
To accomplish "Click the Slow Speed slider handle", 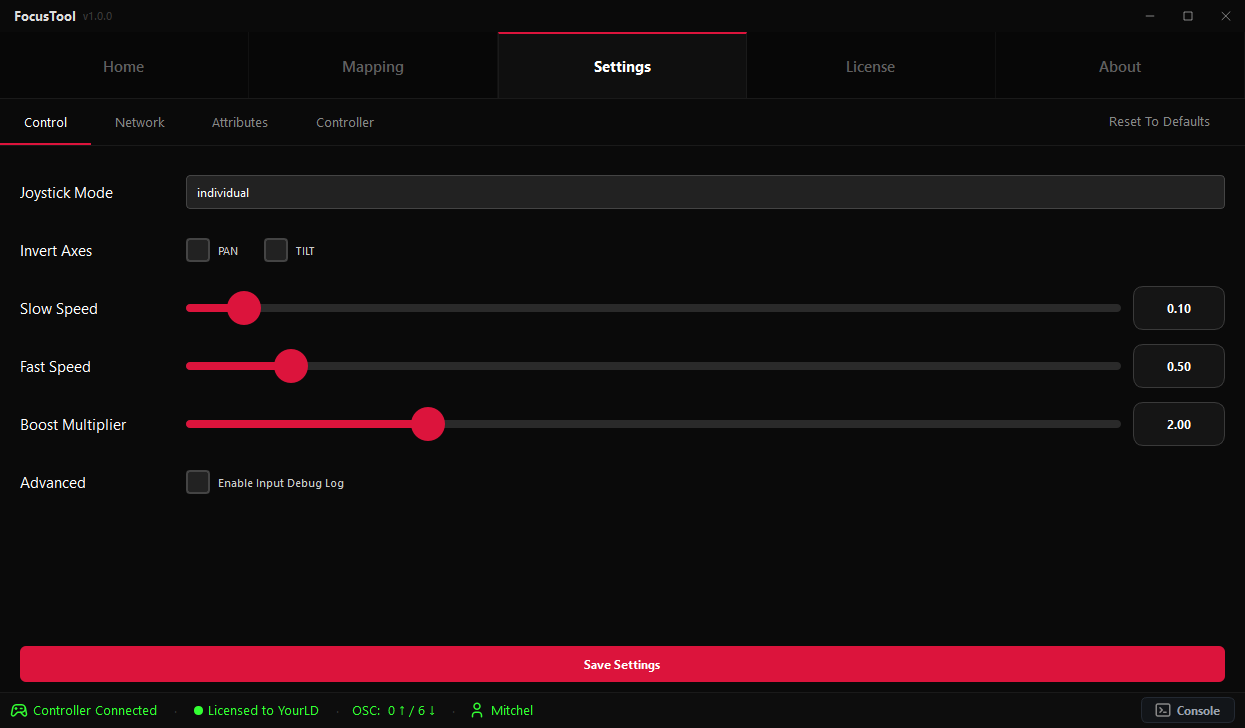I will 244,308.
